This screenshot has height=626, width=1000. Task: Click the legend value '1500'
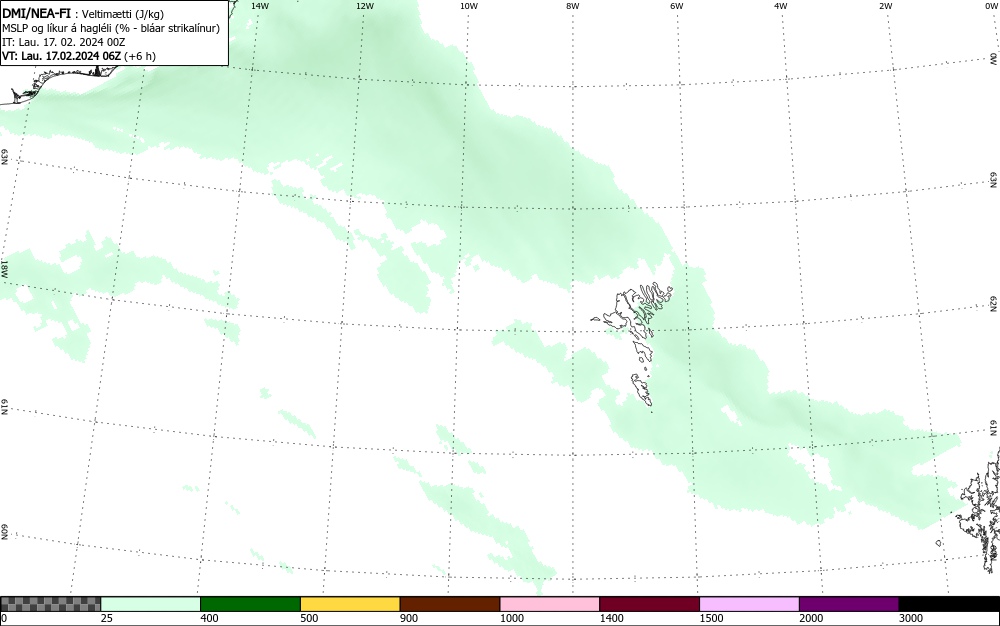(712, 618)
